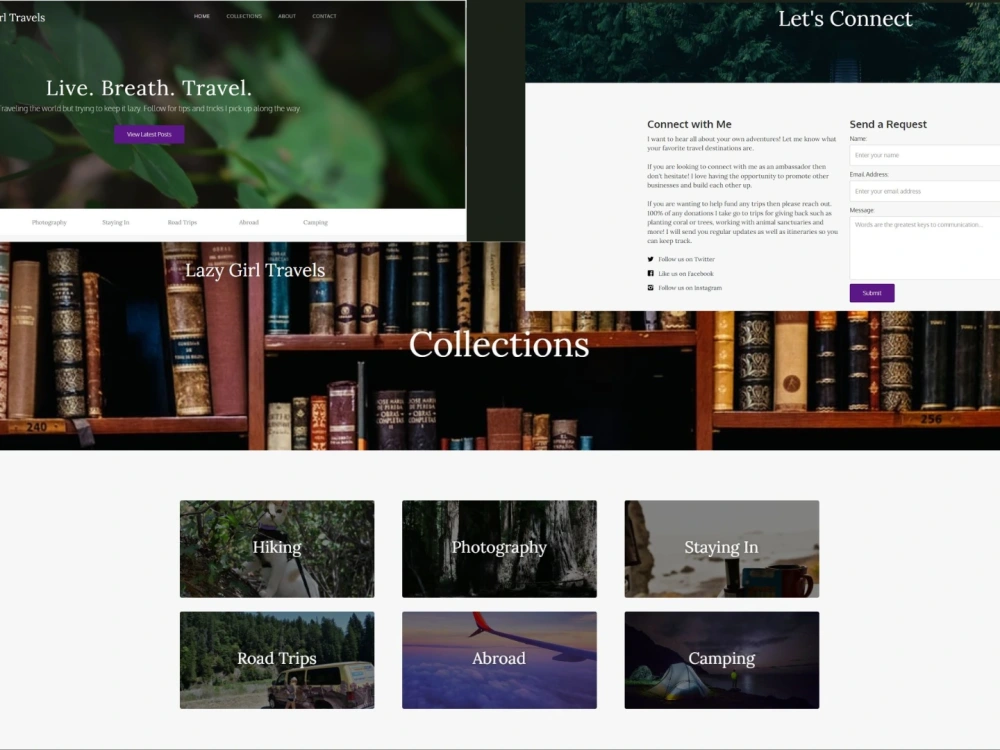Click the Connect with Me heading
Viewport: 1000px width, 750px height.
689,124
